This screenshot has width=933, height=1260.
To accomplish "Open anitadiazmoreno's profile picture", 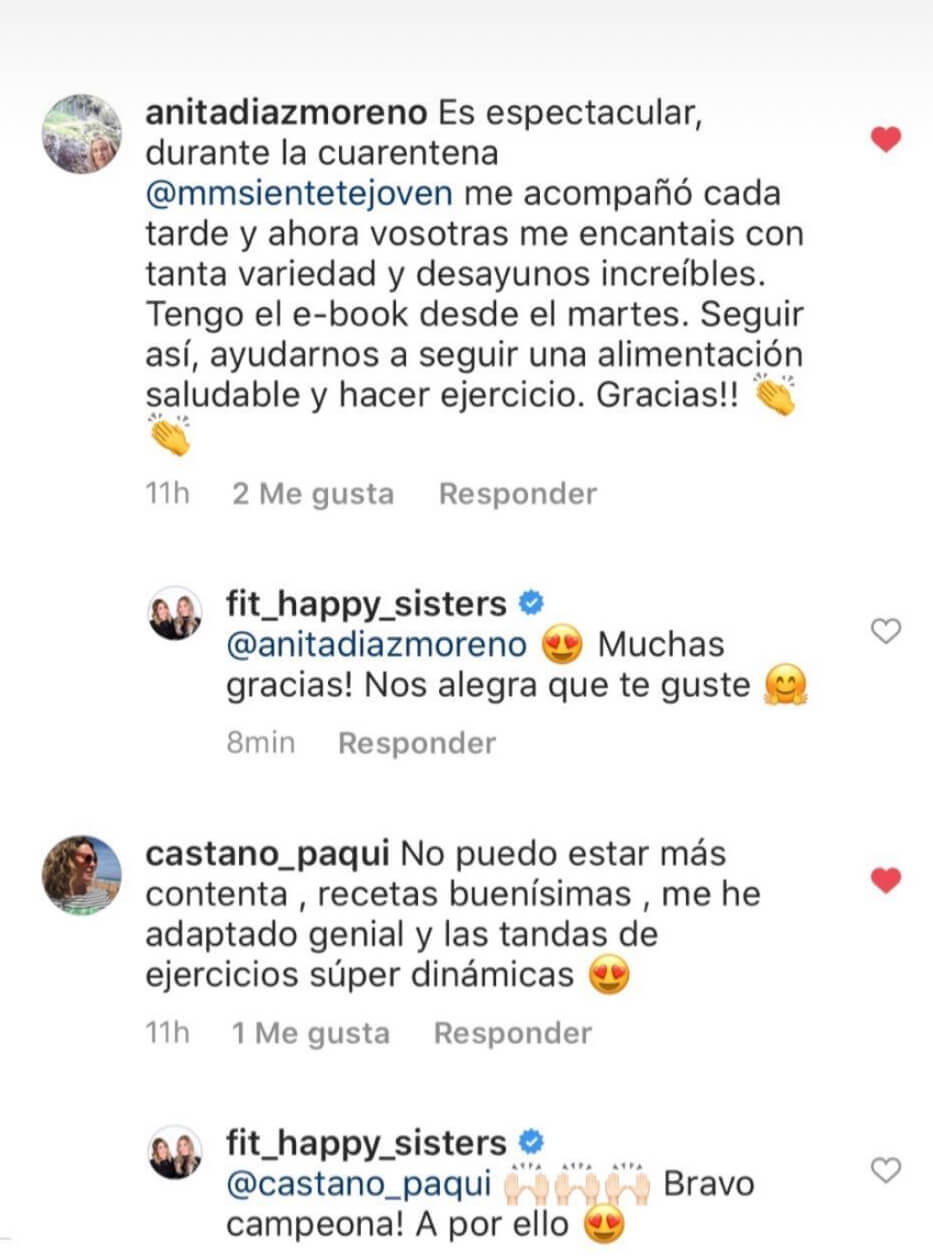I will point(83,134).
